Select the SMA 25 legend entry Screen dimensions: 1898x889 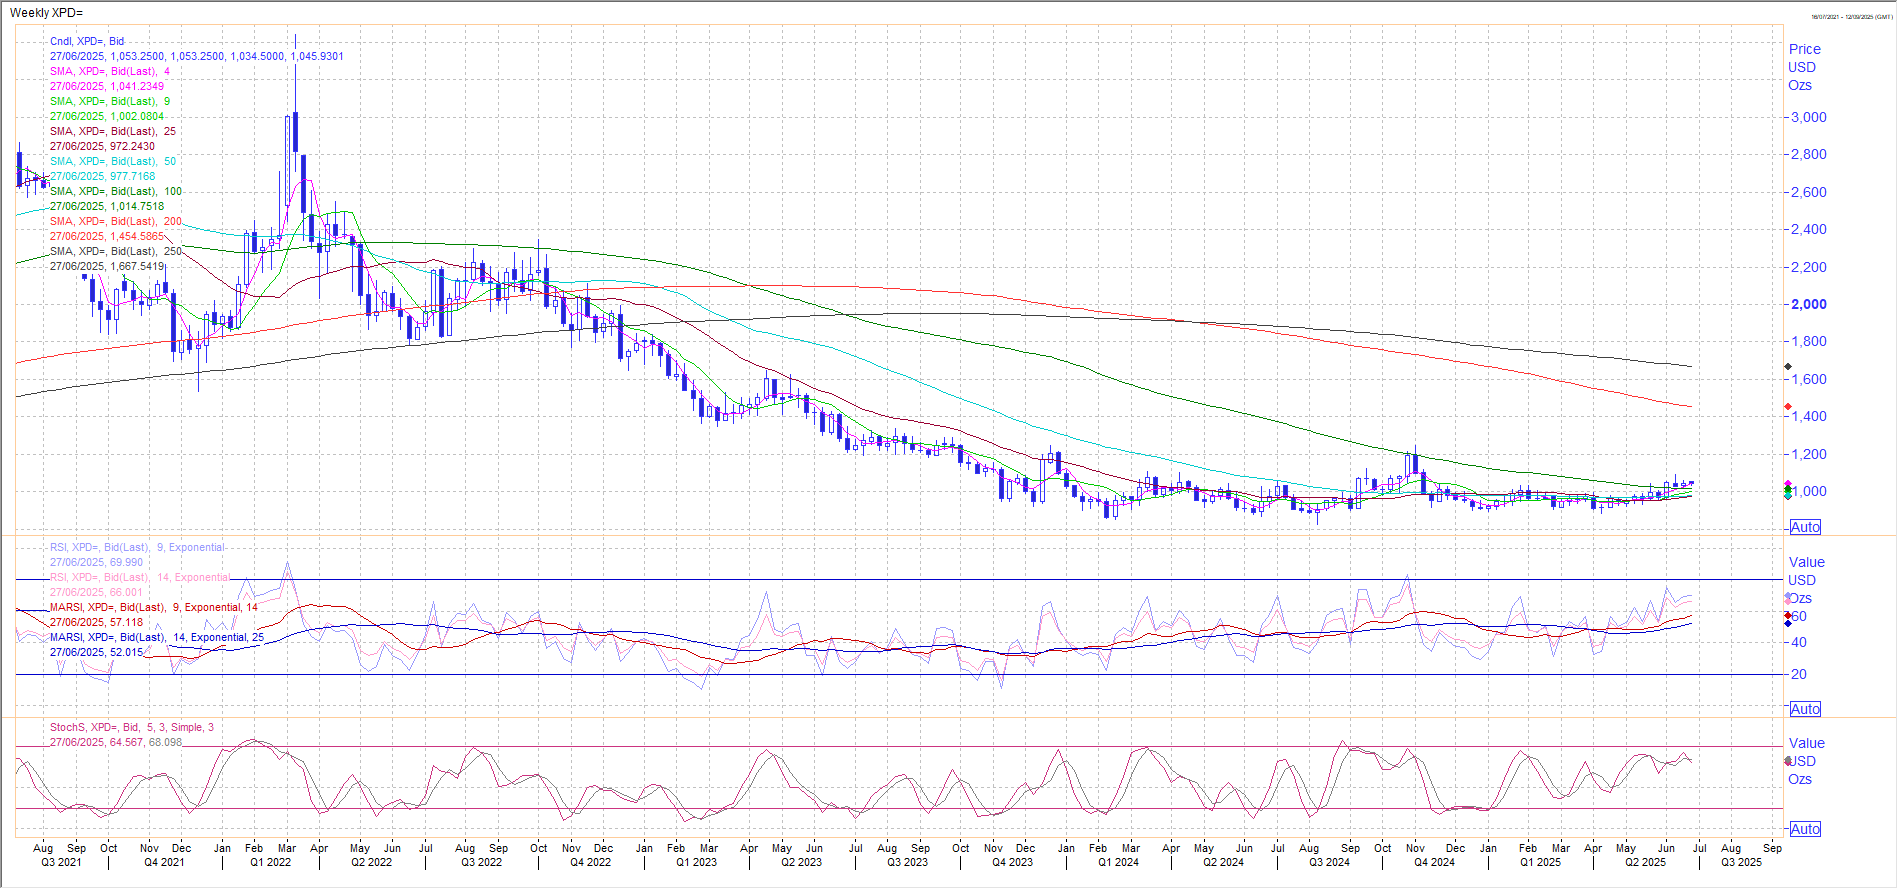click(113, 131)
